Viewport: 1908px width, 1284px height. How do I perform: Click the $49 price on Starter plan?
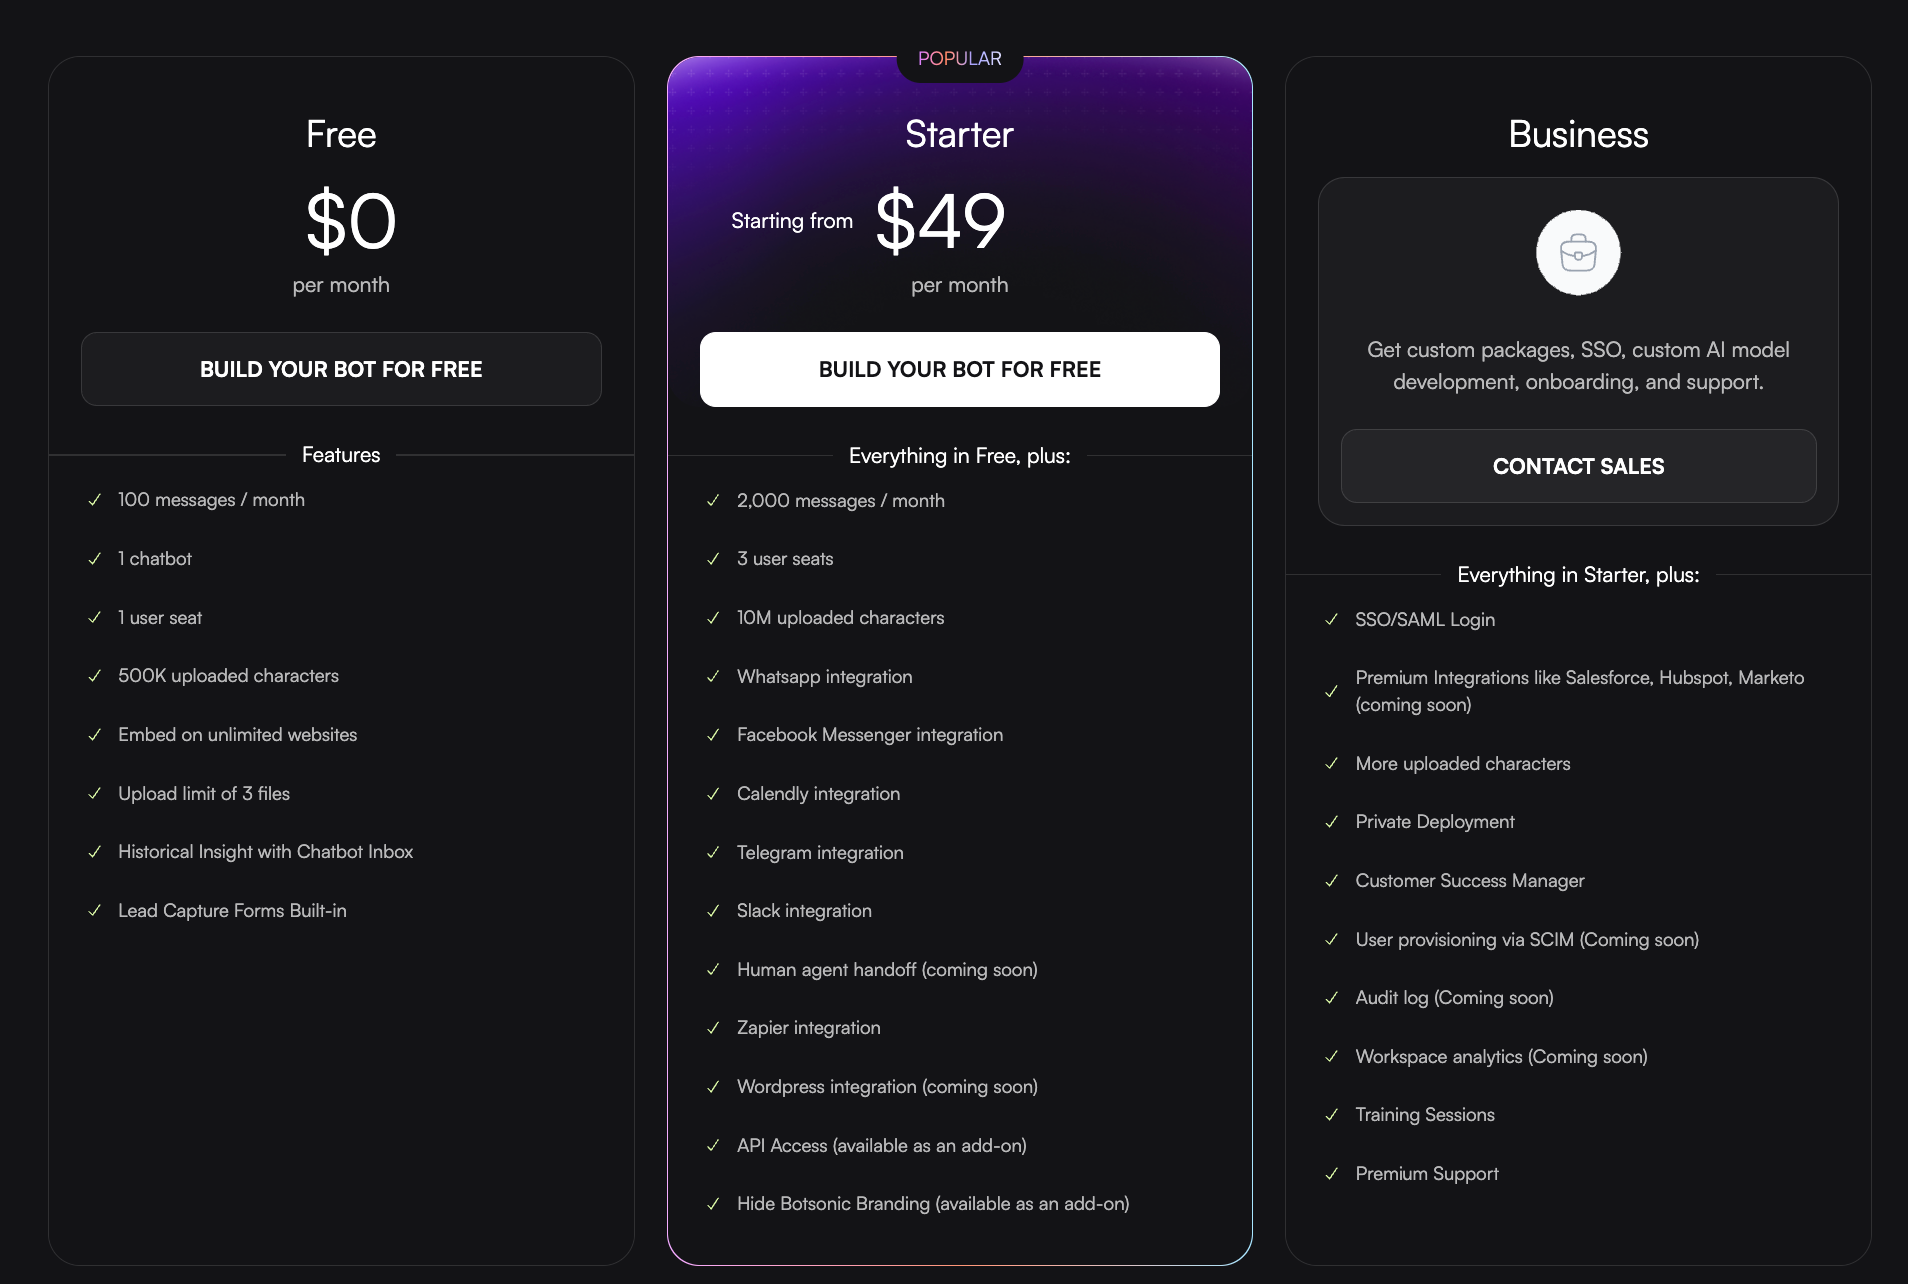940,221
